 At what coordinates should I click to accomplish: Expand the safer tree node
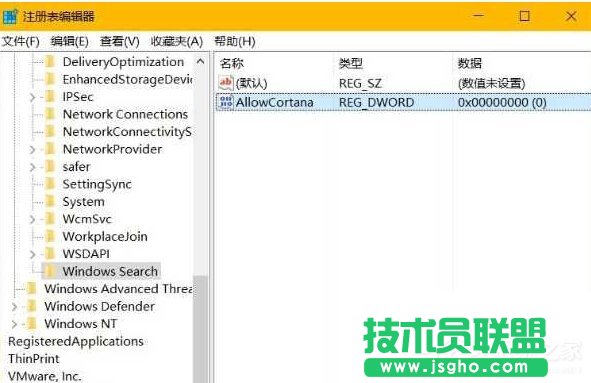point(33,167)
